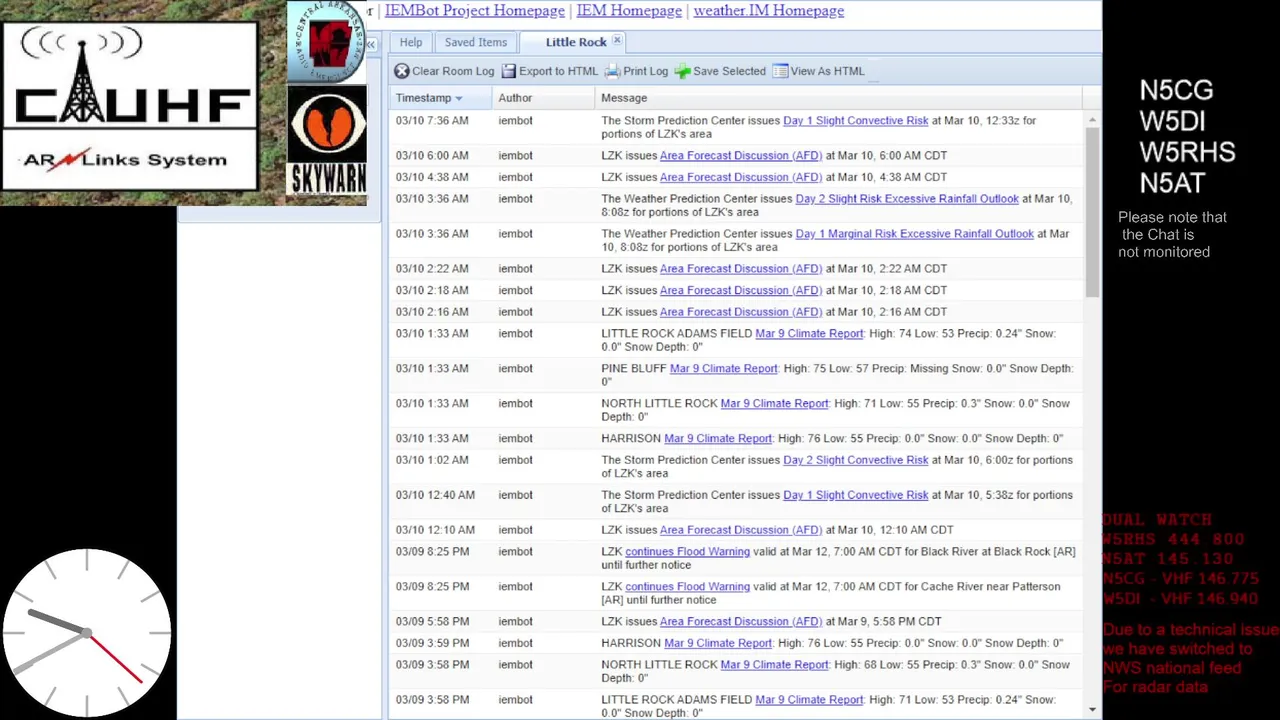Screen dimensions: 1280x720
Task: Open Black River continues Flood Warning link
Action: coord(687,551)
